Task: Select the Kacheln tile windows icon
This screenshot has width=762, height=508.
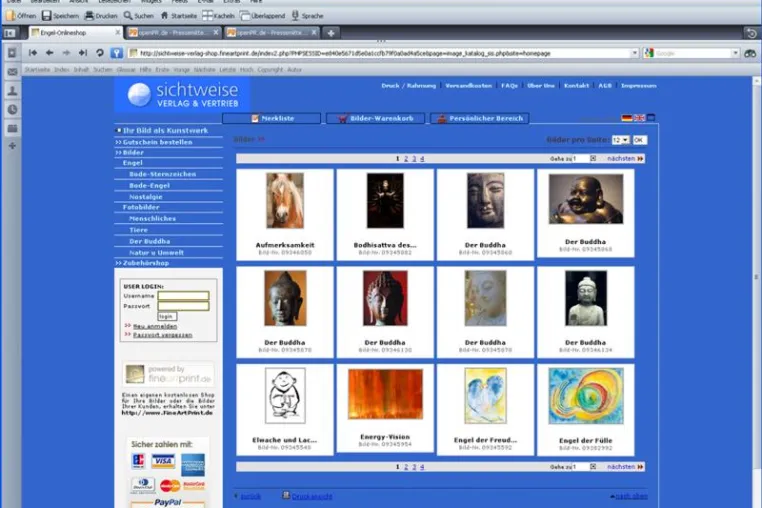Action: pyautogui.click(x=208, y=16)
